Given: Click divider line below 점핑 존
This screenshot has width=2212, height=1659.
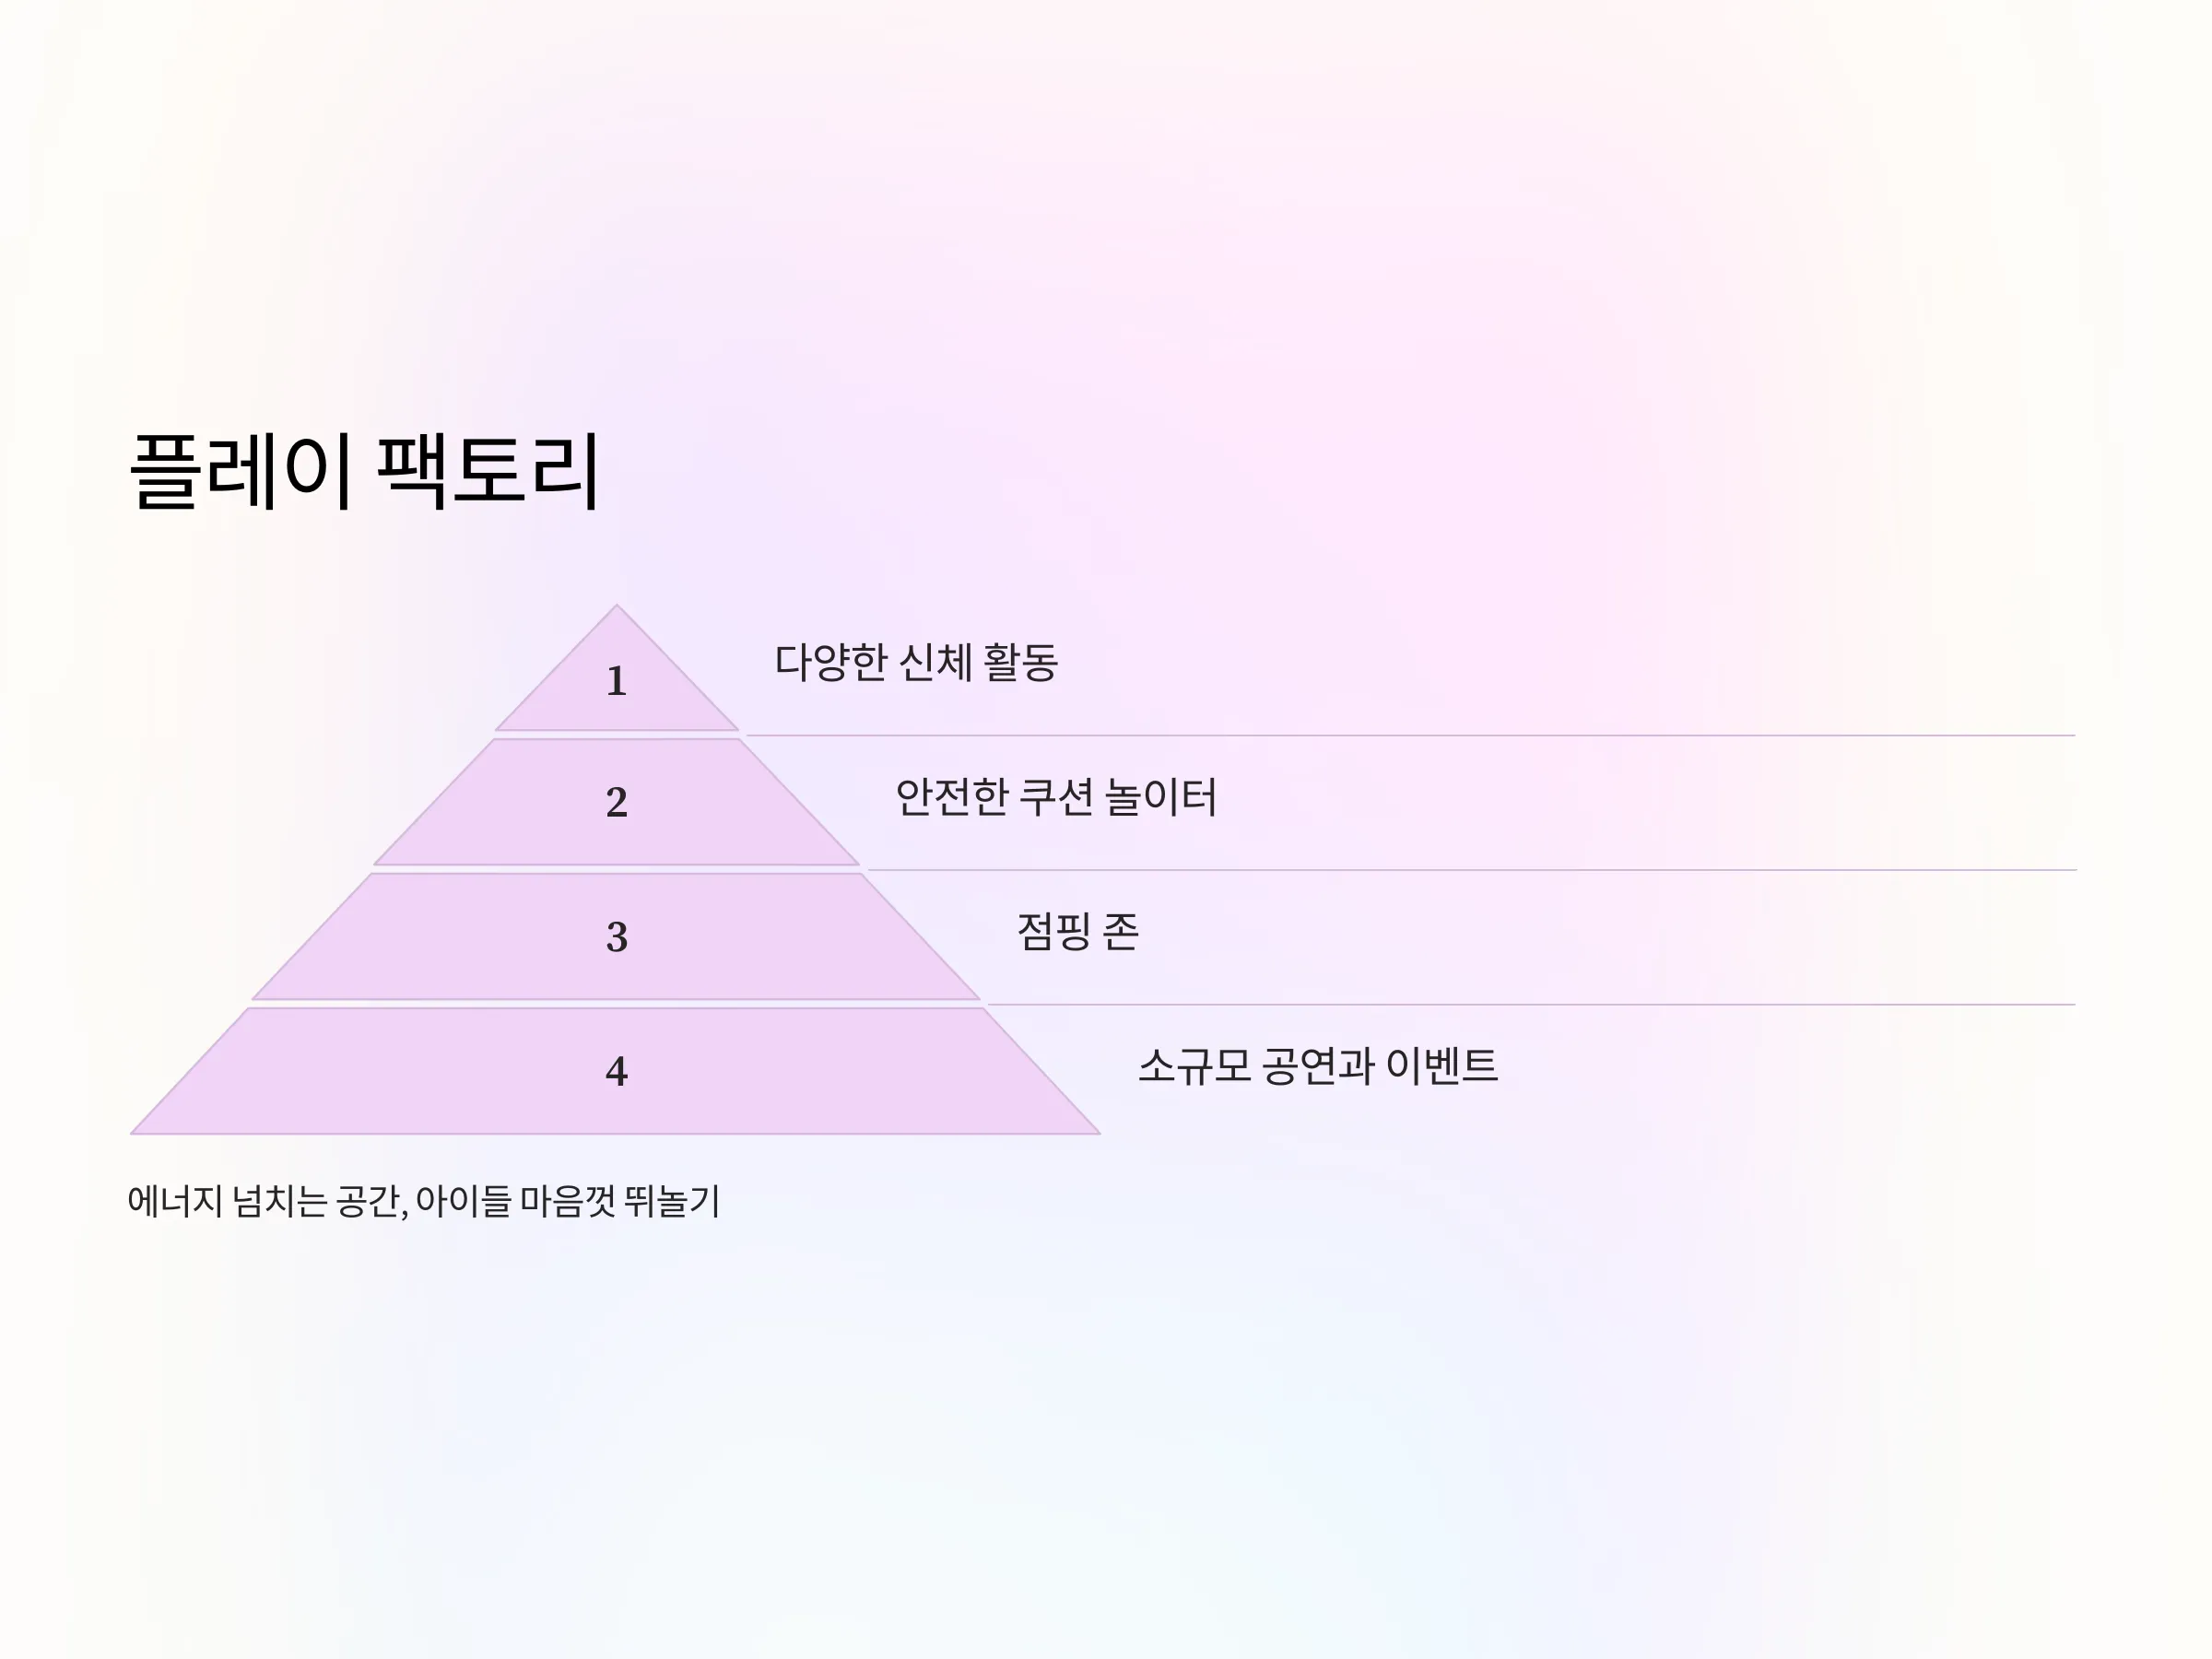Looking at the screenshot, I should pyautogui.click(x=1532, y=1004).
